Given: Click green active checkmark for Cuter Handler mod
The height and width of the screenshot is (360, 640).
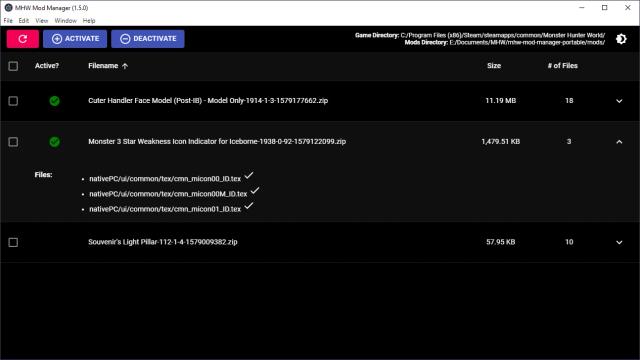Looking at the screenshot, I should tap(54, 101).
